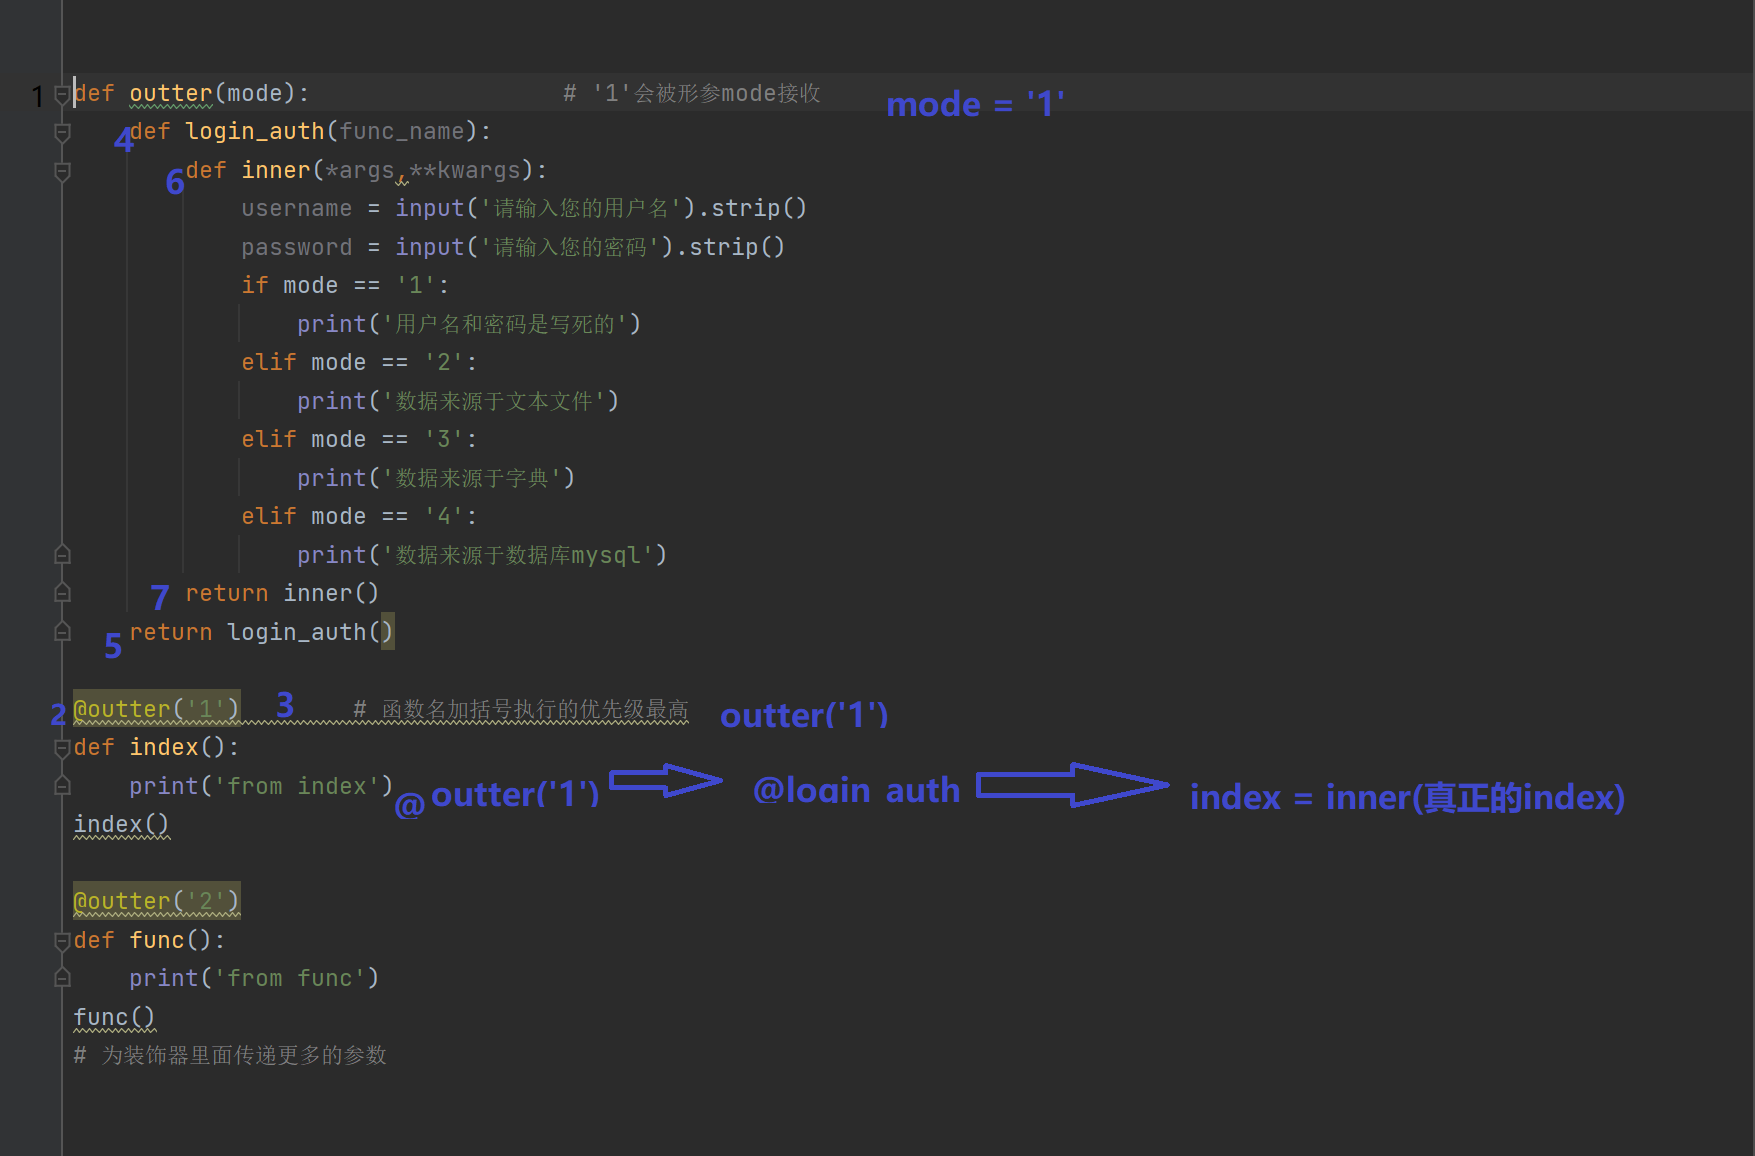This screenshot has height=1156, width=1755.
Task: Click the func_name parameter
Action: coord(402,132)
